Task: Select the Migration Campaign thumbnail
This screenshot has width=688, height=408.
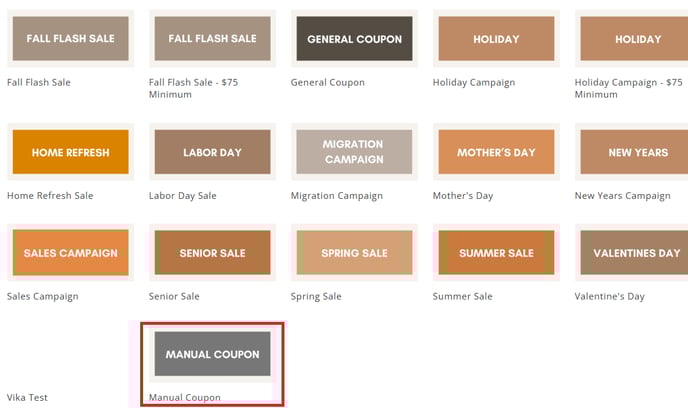Action: tap(354, 152)
